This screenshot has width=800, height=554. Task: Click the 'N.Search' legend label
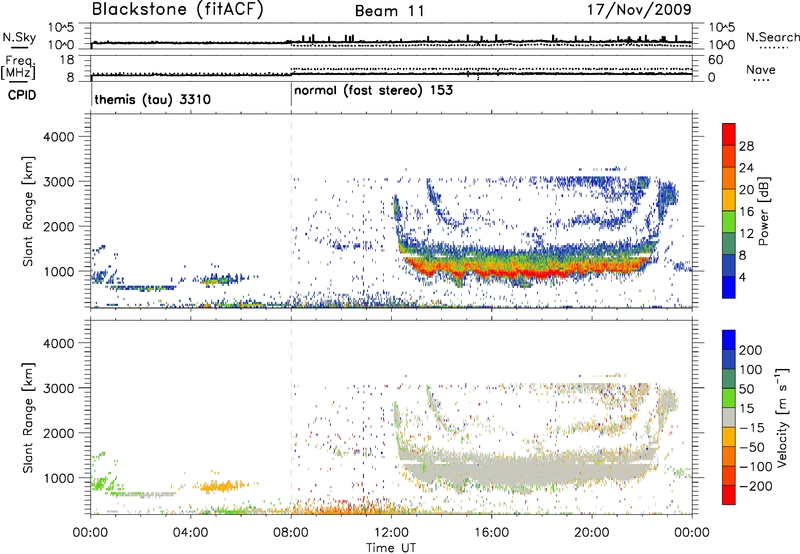772,37
